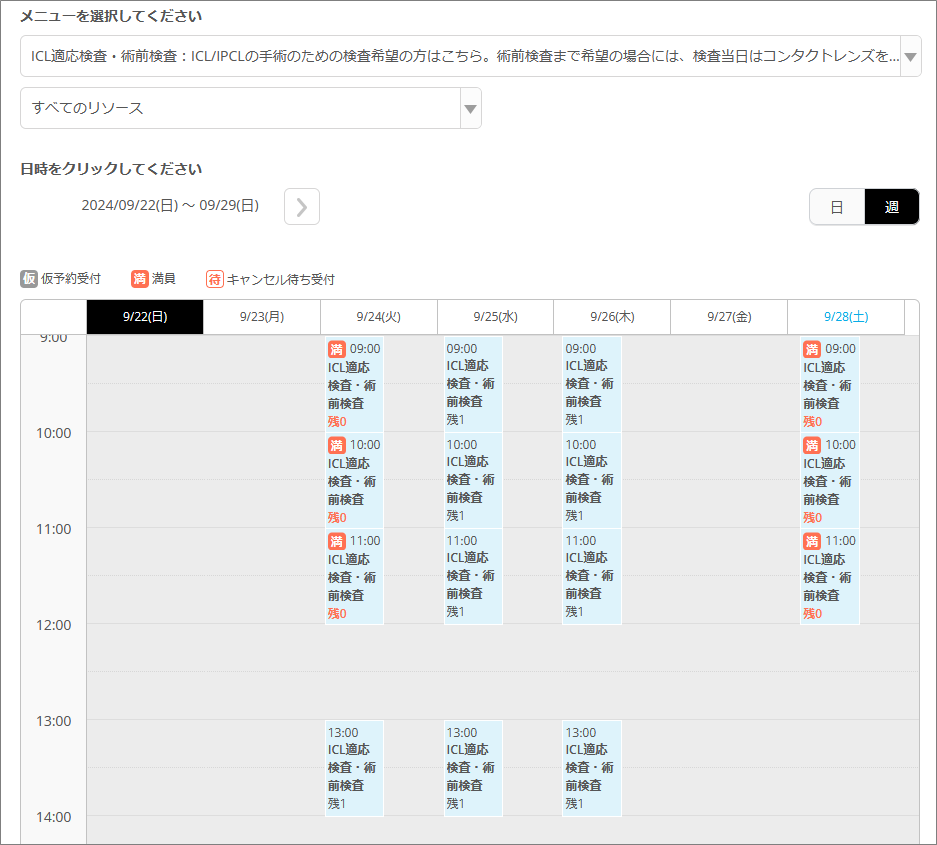
Task: Open the menu selection dropdown
Action: pyautogui.click(x=468, y=56)
